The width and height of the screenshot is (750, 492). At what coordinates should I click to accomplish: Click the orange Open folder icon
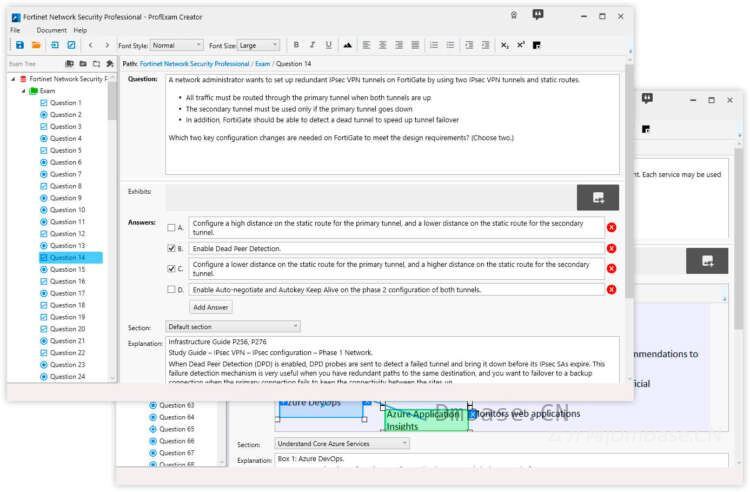click(36, 45)
